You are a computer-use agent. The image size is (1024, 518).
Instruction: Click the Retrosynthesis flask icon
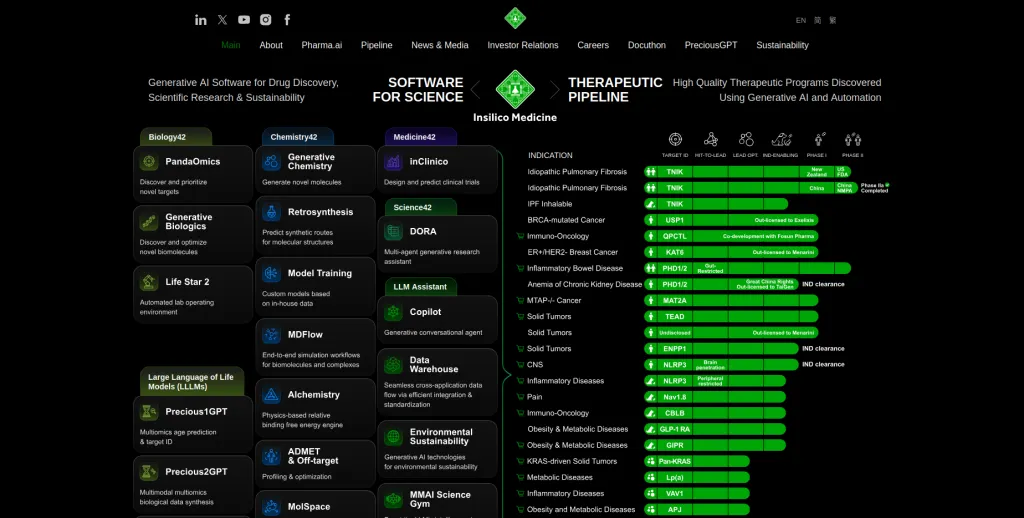coord(271,212)
